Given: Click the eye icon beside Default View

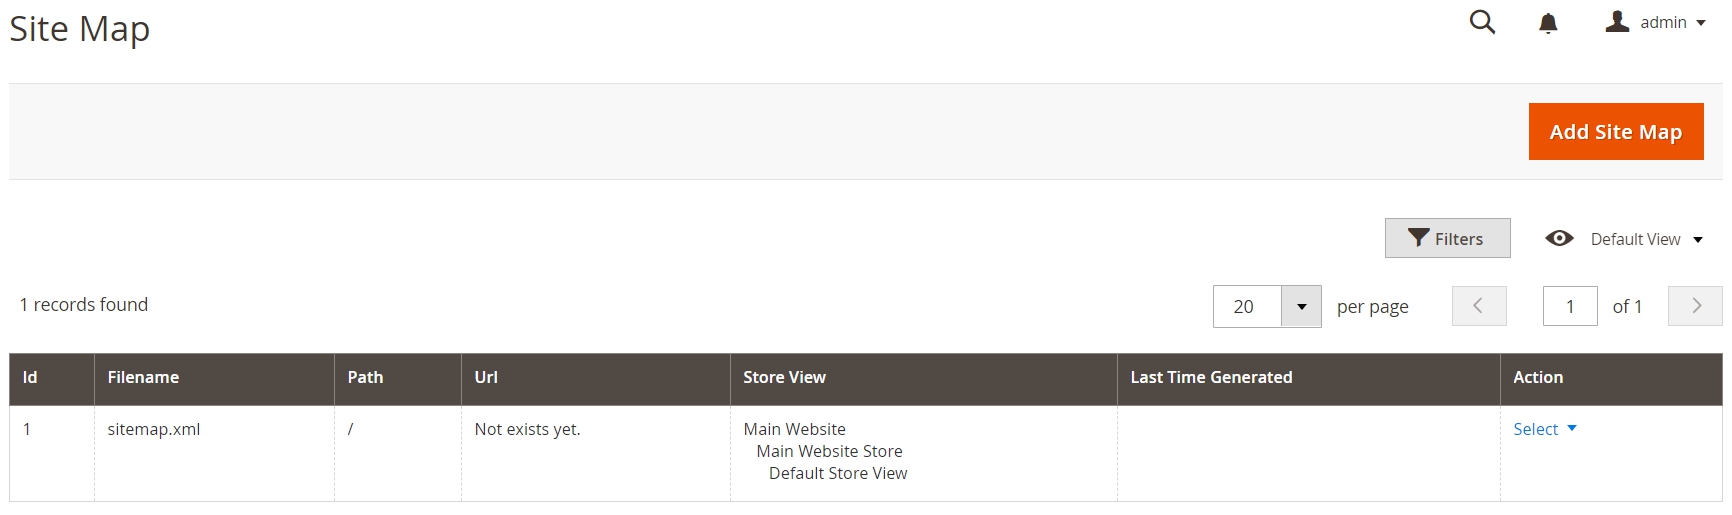Looking at the screenshot, I should click(1559, 238).
